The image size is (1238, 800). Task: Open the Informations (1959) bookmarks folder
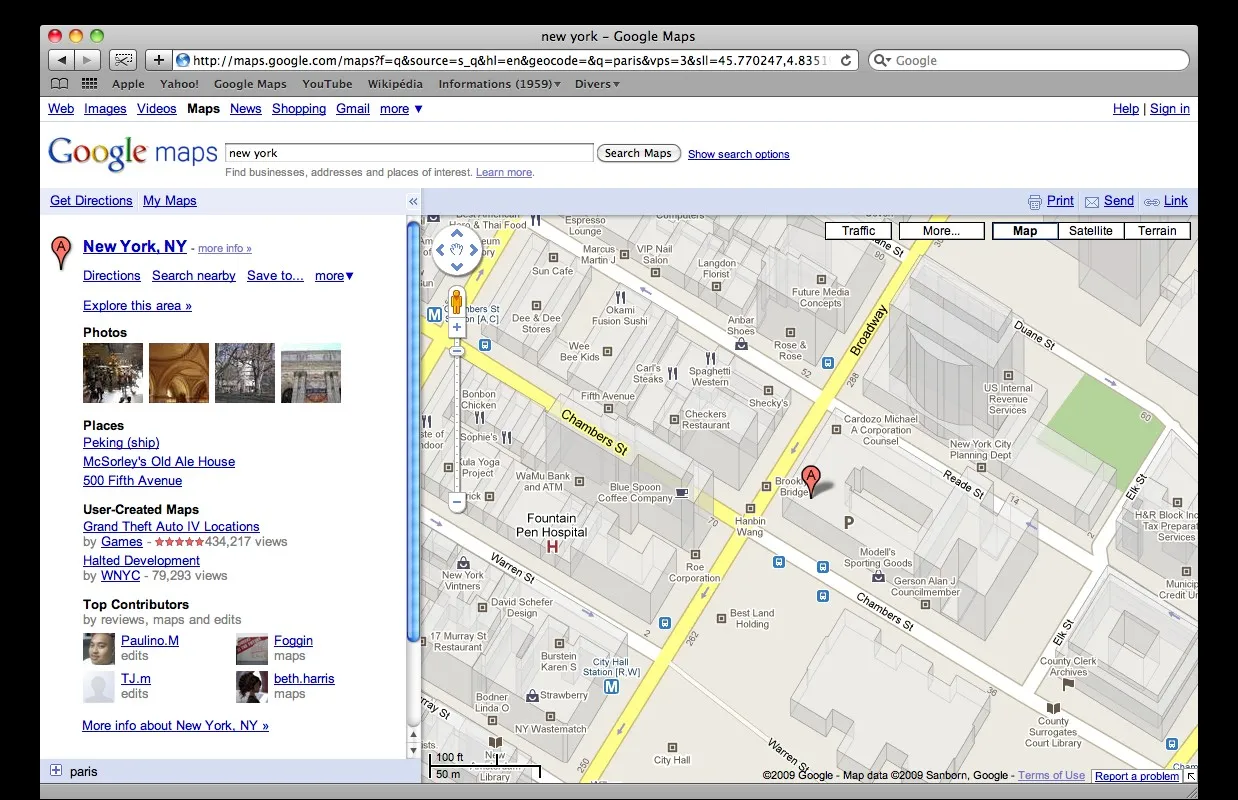(x=499, y=84)
